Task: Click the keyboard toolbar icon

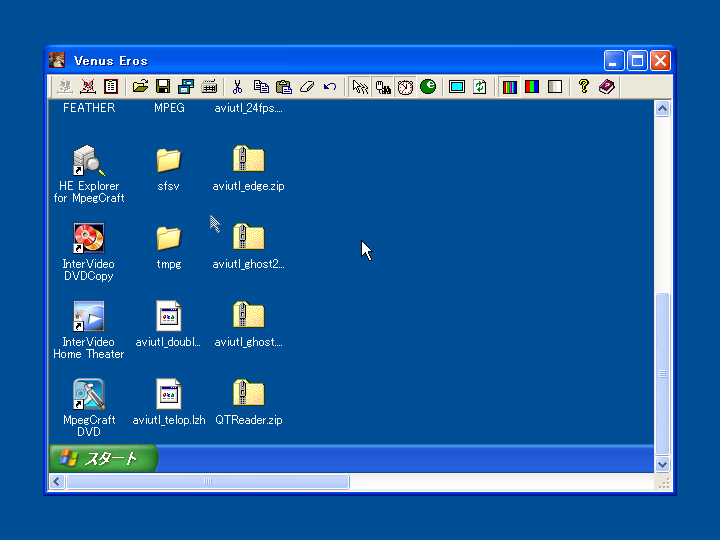Action: (209, 86)
